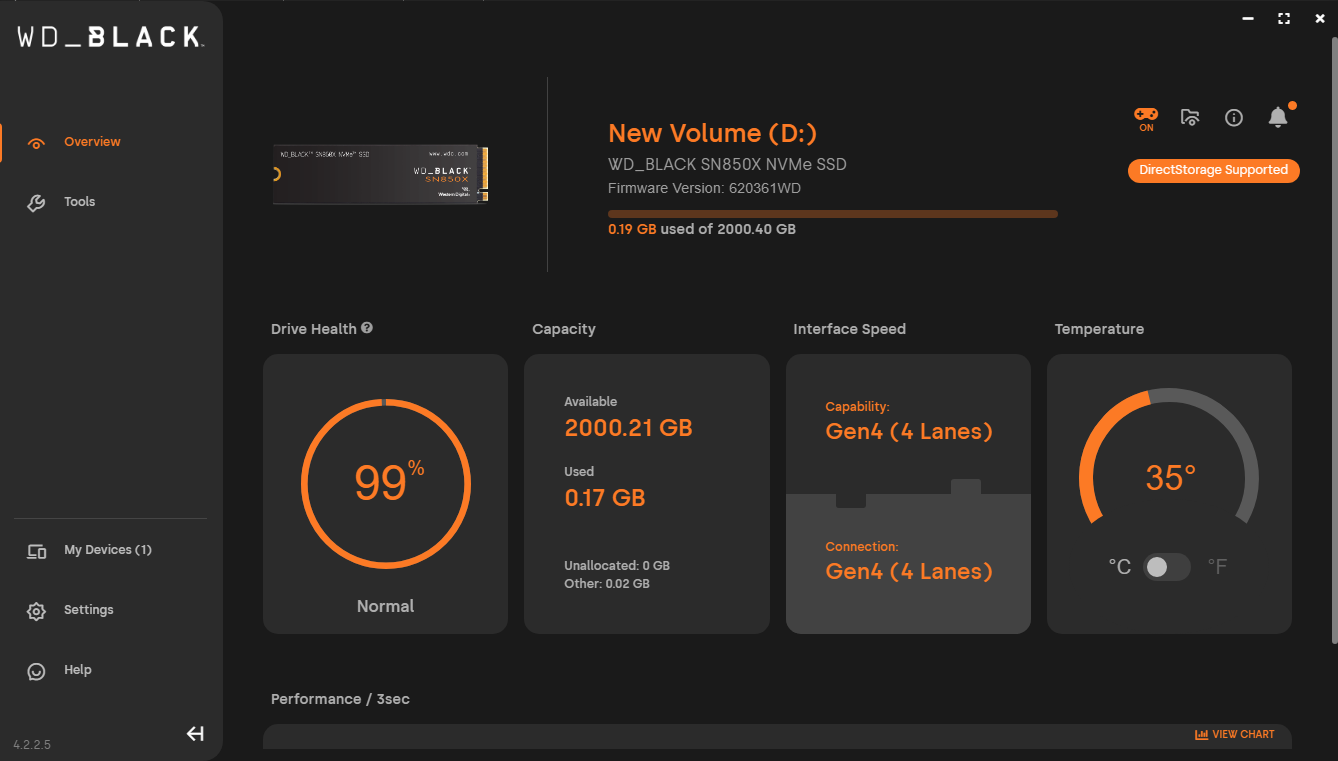Collapse the sidebar with arrow icon
Image resolution: width=1338 pixels, height=761 pixels.
click(195, 734)
